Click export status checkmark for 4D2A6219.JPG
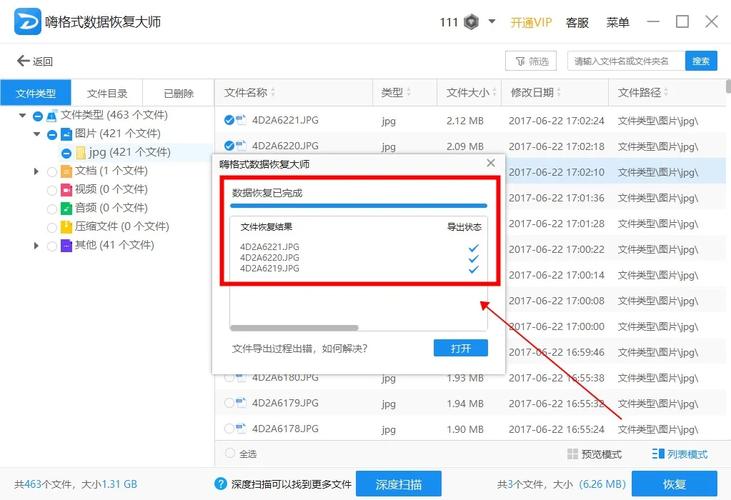The image size is (731, 500). click(x=473, y=269)
